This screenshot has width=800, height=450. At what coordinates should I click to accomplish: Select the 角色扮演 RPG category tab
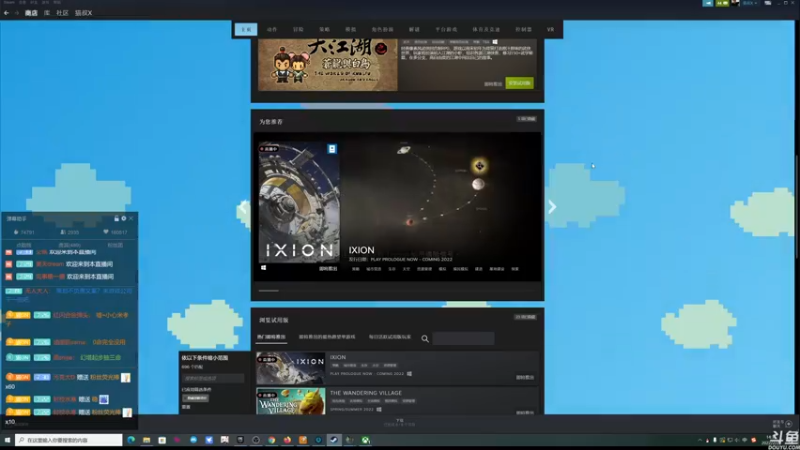(x=382, y=30)
